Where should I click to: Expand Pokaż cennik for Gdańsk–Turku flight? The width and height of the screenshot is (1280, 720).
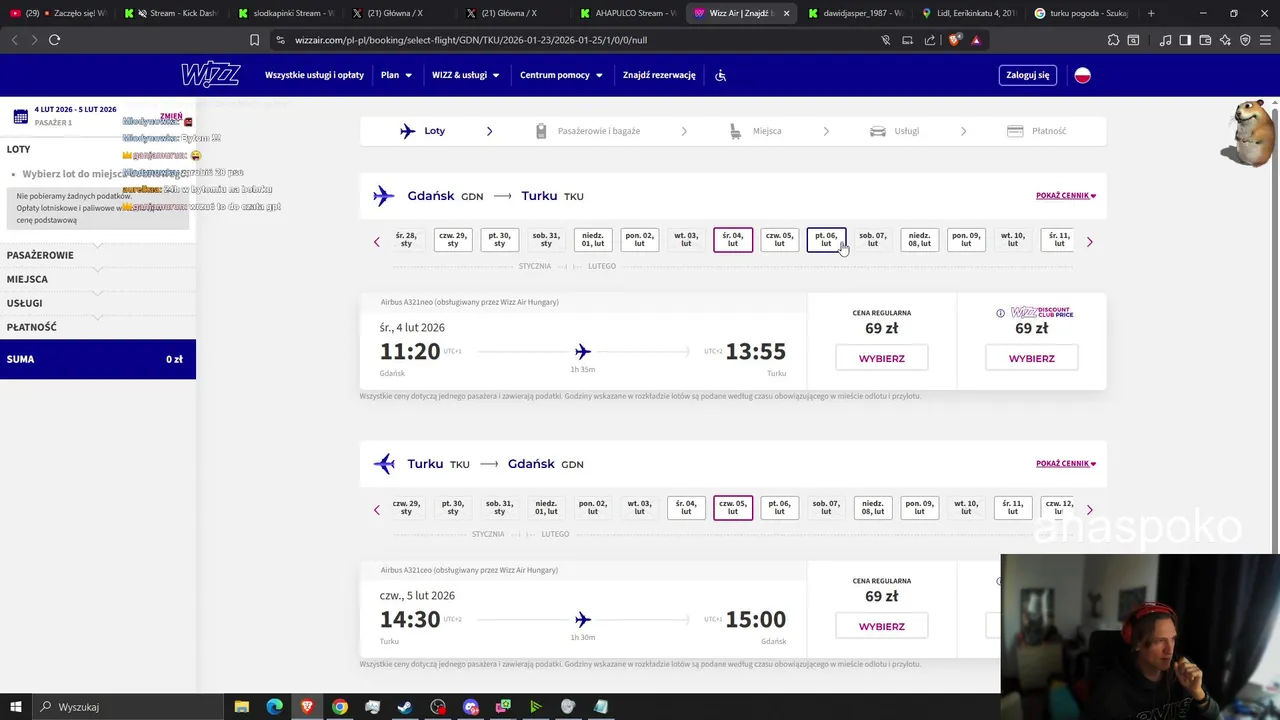(x=1066, y=196)
